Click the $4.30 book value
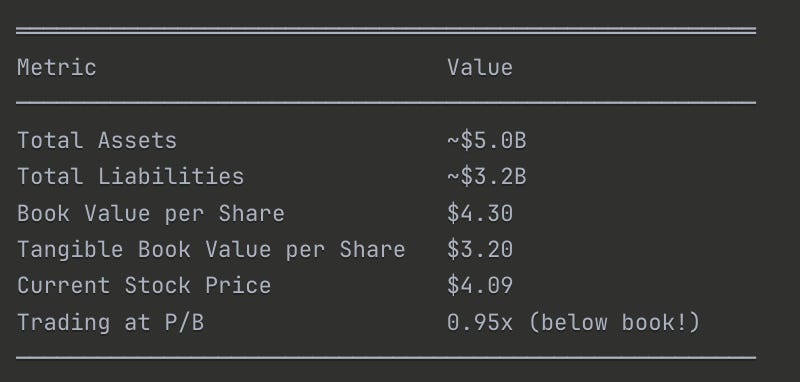Viewport: 800px width, 382px height. 480,214
